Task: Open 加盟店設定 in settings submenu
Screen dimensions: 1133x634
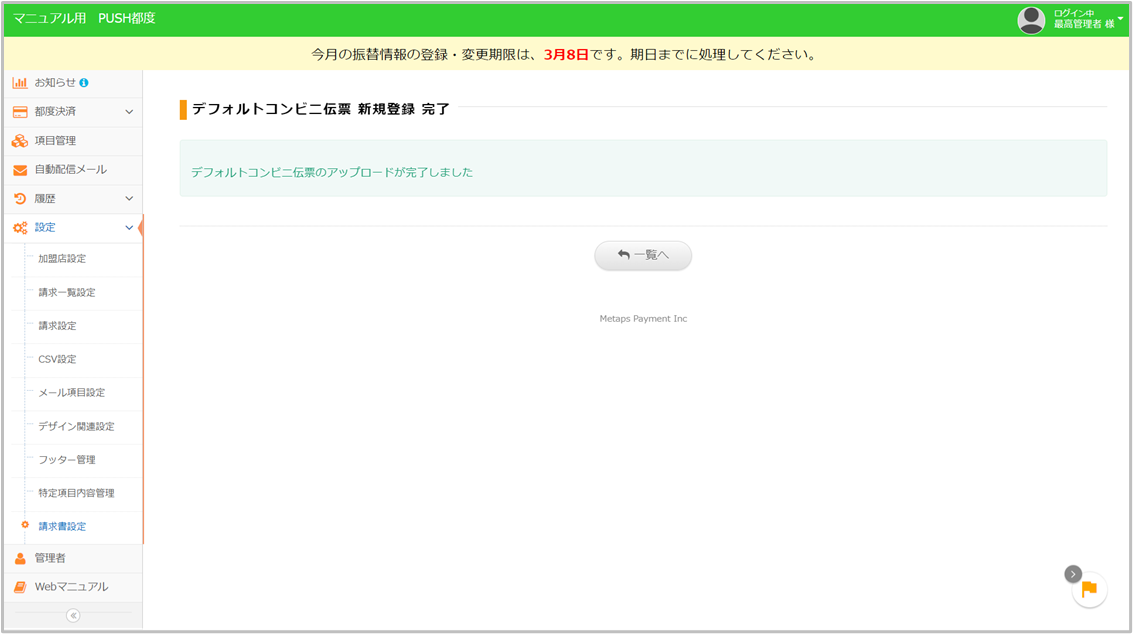Action: [x=62, y=259]
